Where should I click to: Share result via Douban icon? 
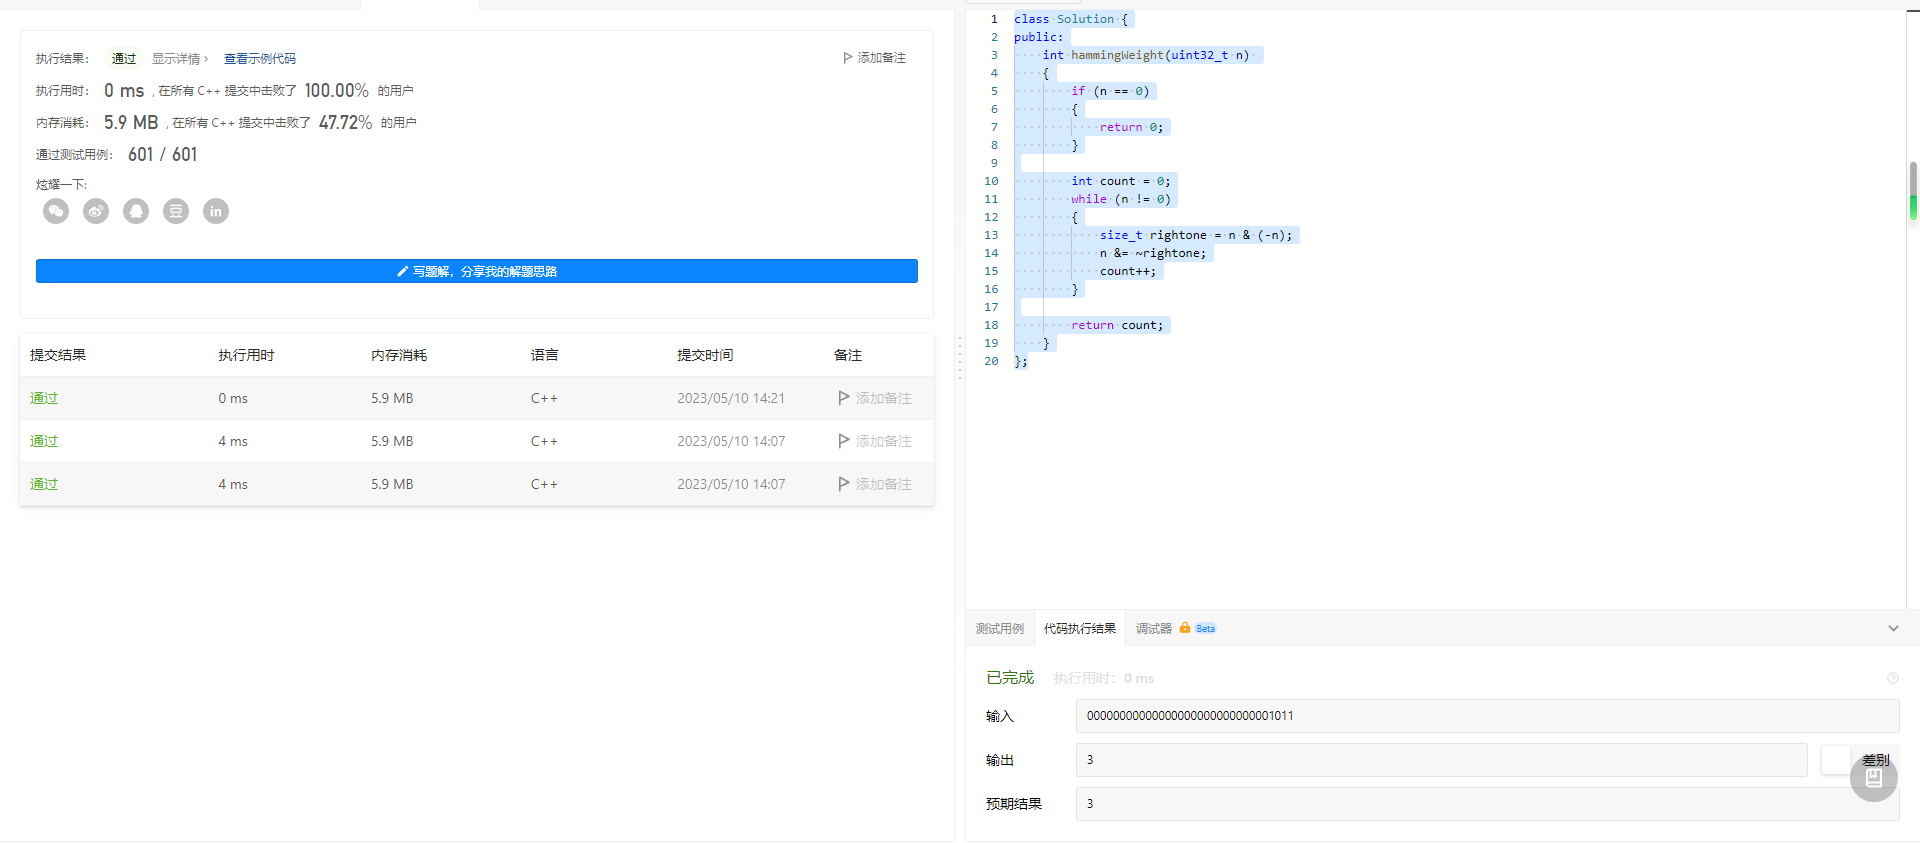tap(176, 211)
